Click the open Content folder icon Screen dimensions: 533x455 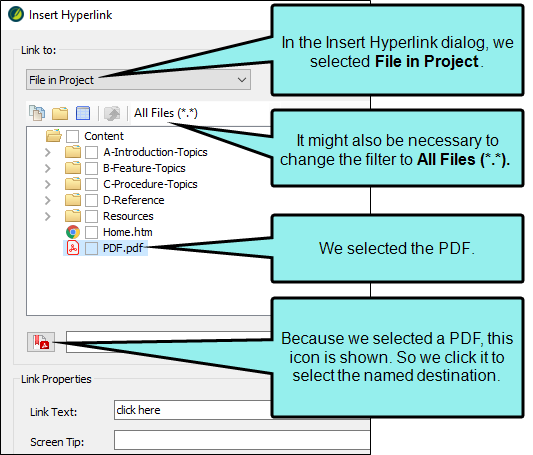point(54,136)
